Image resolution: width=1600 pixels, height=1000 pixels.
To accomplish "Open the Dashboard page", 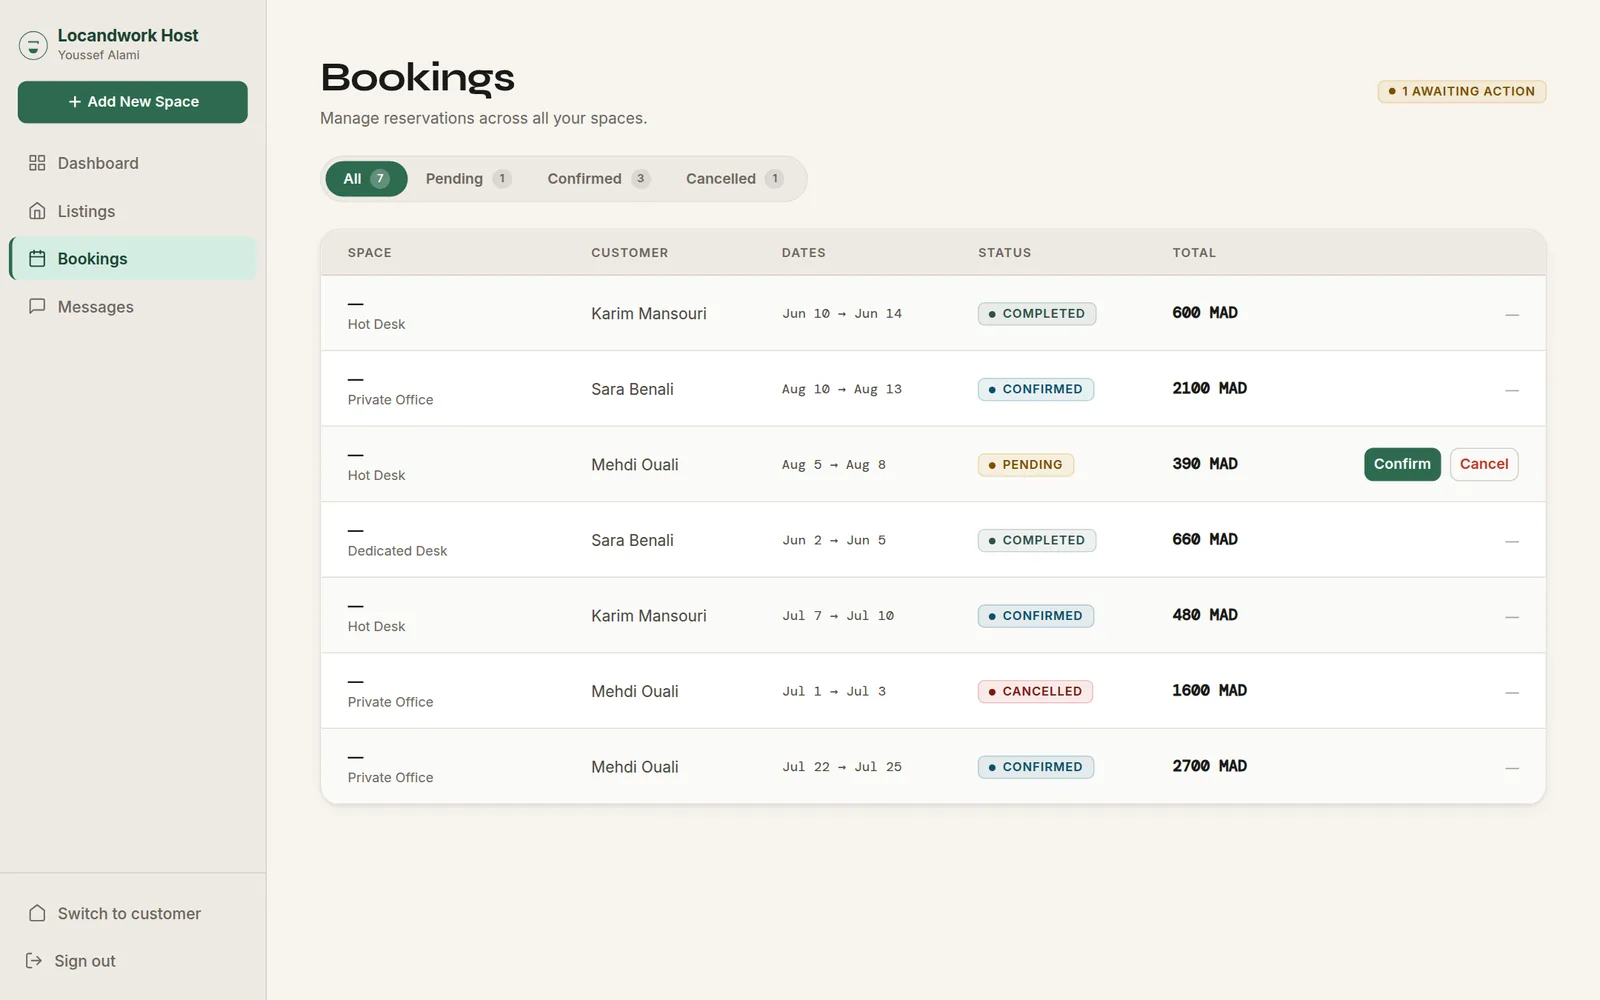I will tap(132, 163).
